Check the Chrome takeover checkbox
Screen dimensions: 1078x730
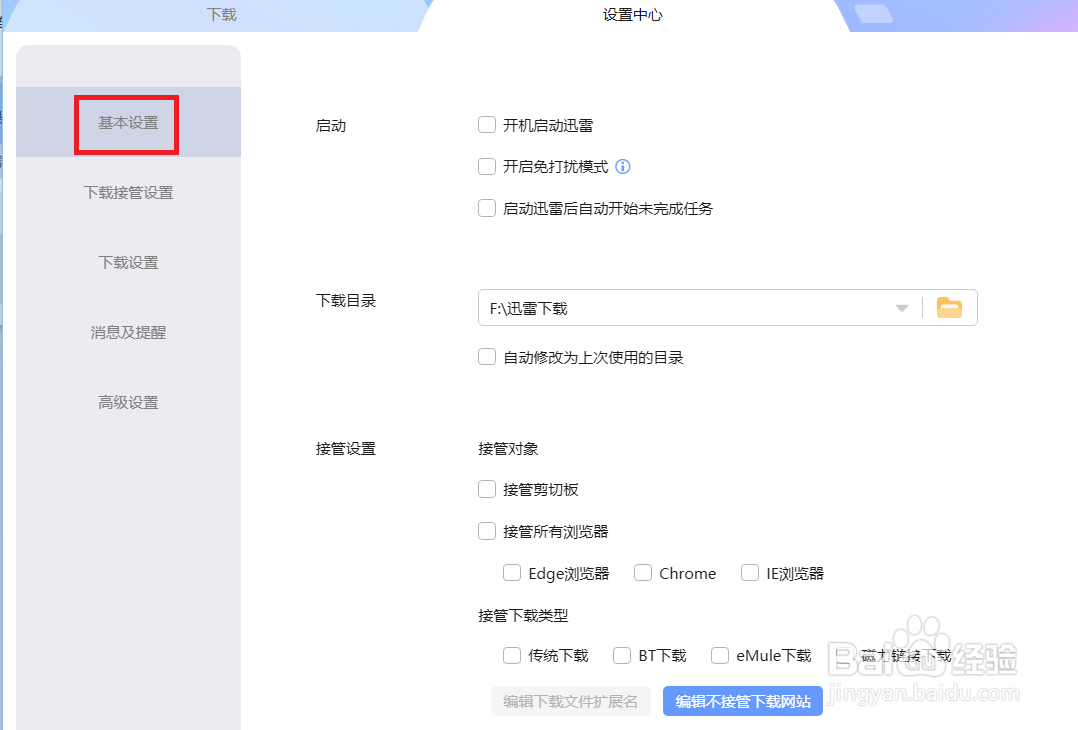pyautogui.click(x=642, y=572)
